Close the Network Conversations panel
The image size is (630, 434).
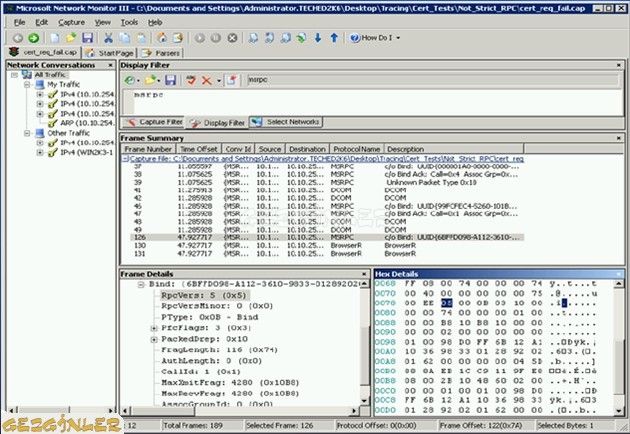tap(110, 65)
